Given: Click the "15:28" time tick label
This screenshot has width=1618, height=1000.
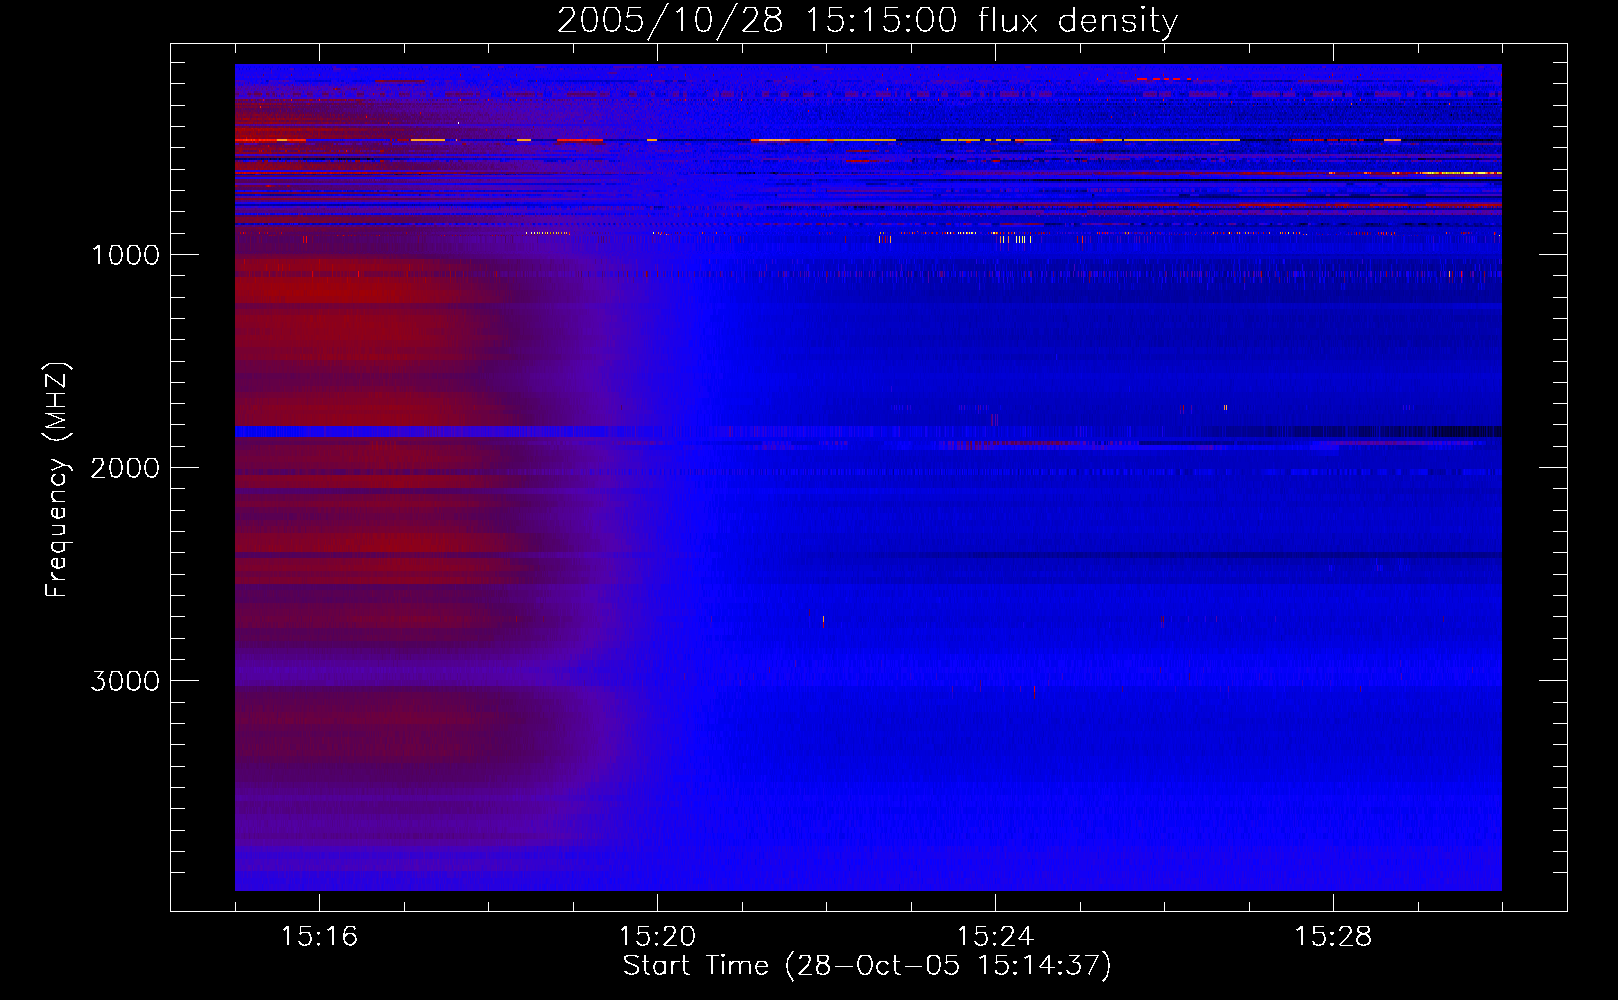Looking at the screenshot, I should point(1333,937).
